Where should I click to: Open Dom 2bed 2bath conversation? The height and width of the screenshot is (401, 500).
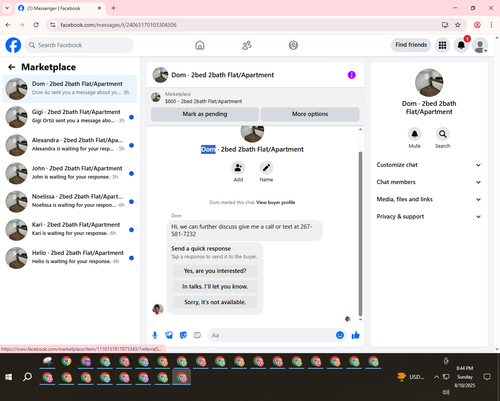[69, 89]
